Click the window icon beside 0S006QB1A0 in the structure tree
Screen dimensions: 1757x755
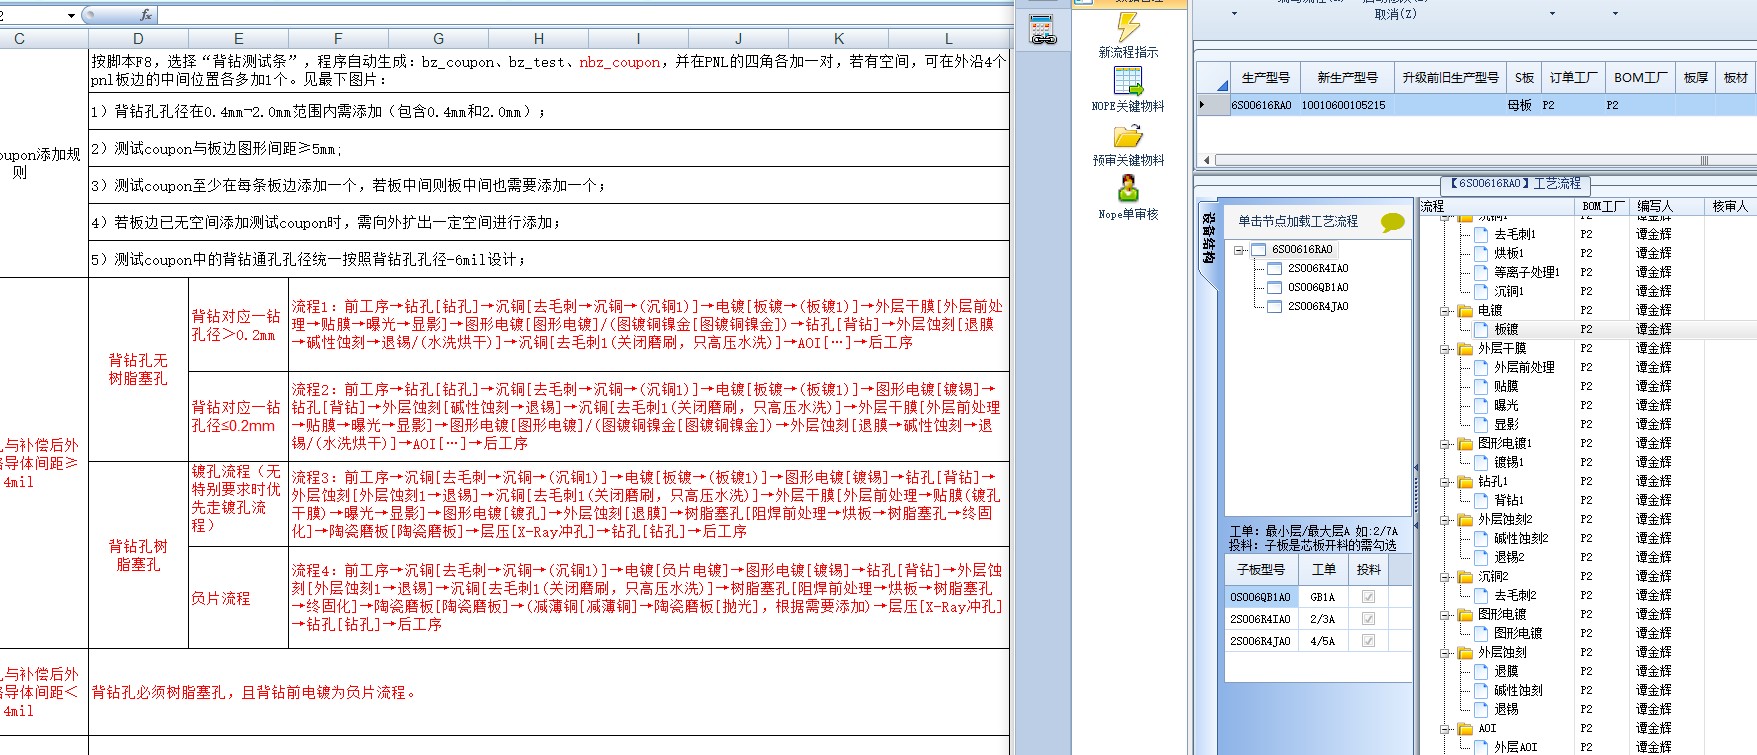click(1274, 288)
